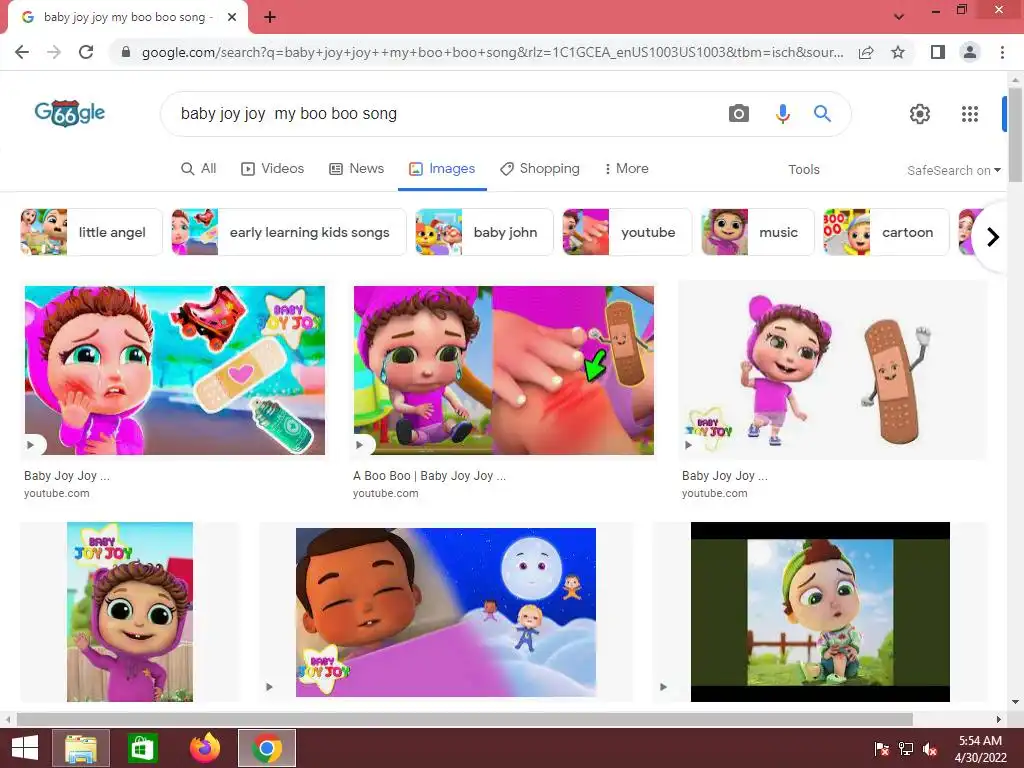
Task: Expand the More search categories menu
Action: point(626,168)
